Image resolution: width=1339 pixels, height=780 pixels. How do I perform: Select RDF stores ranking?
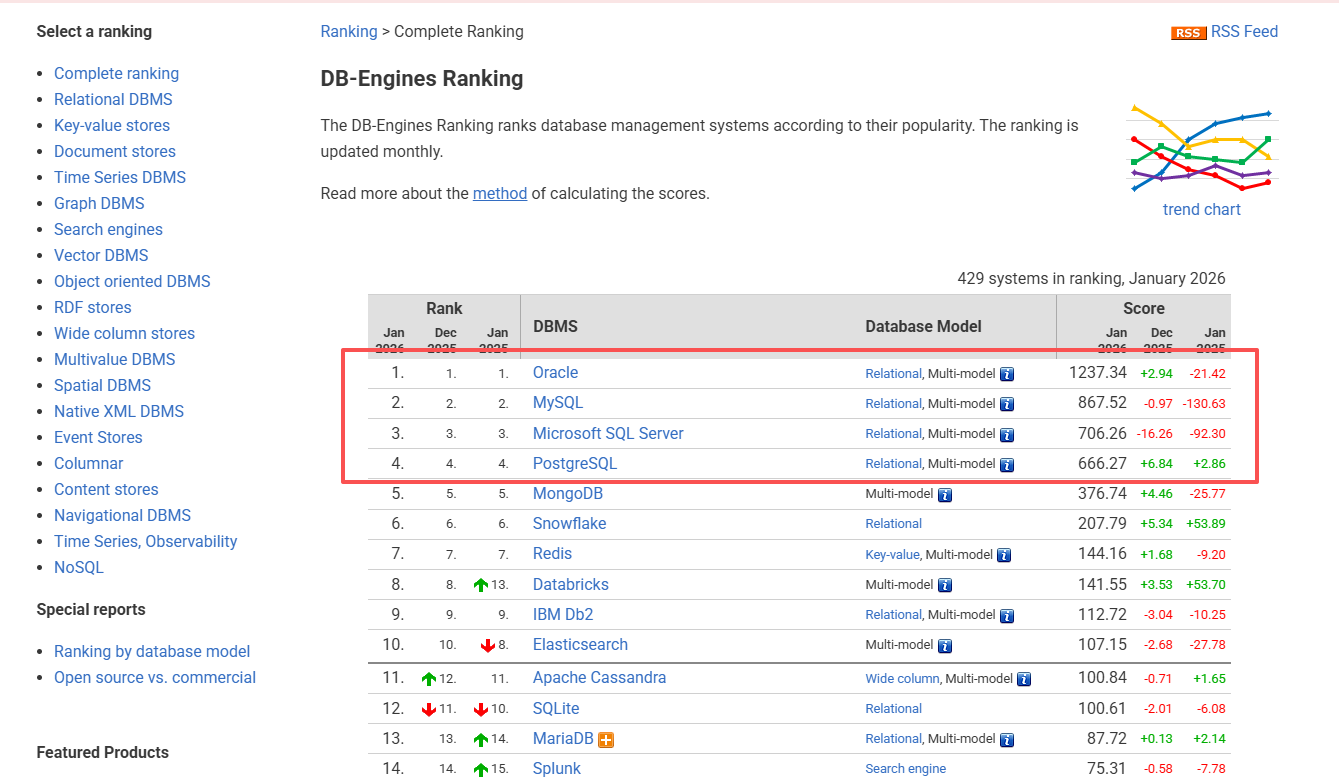[93, 307]
